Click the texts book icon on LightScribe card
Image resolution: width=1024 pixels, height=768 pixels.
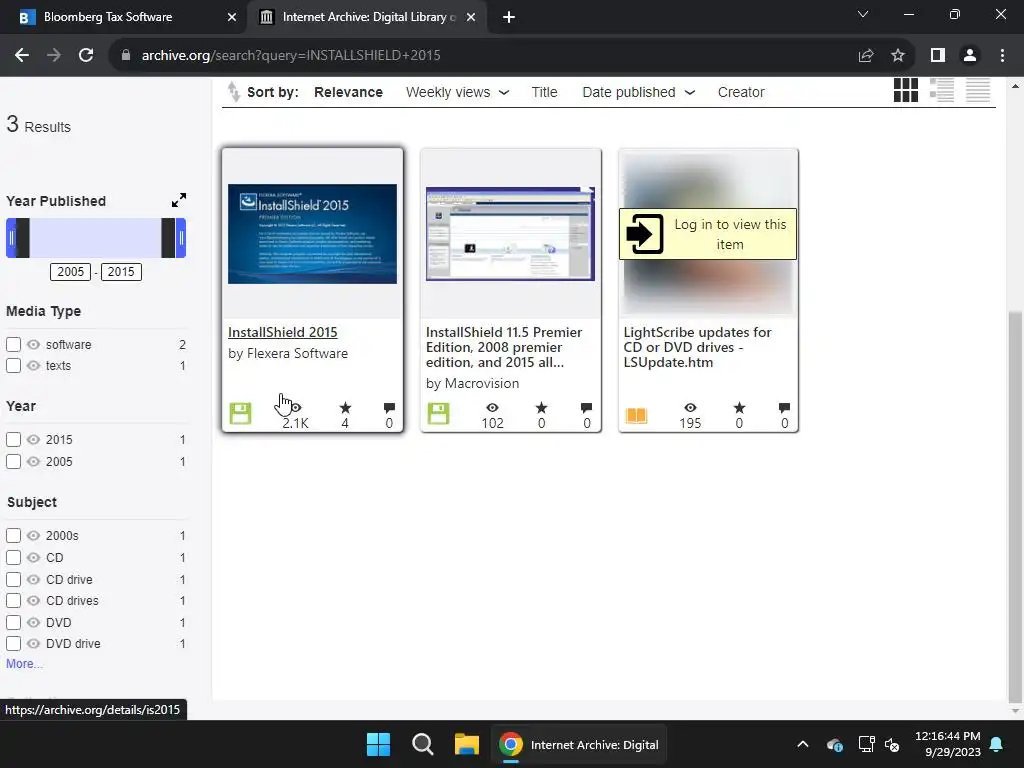click(636, 415)
